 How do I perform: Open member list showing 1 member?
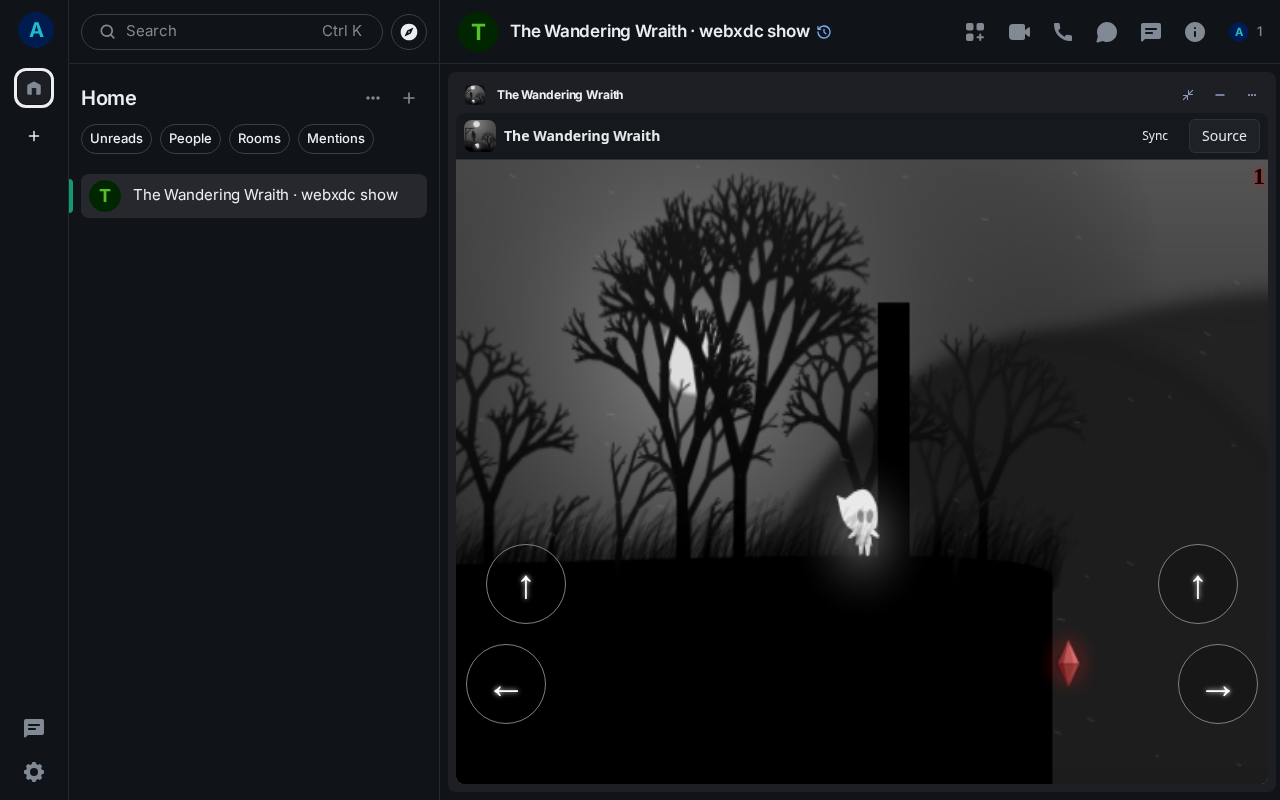pos(1247,32)
